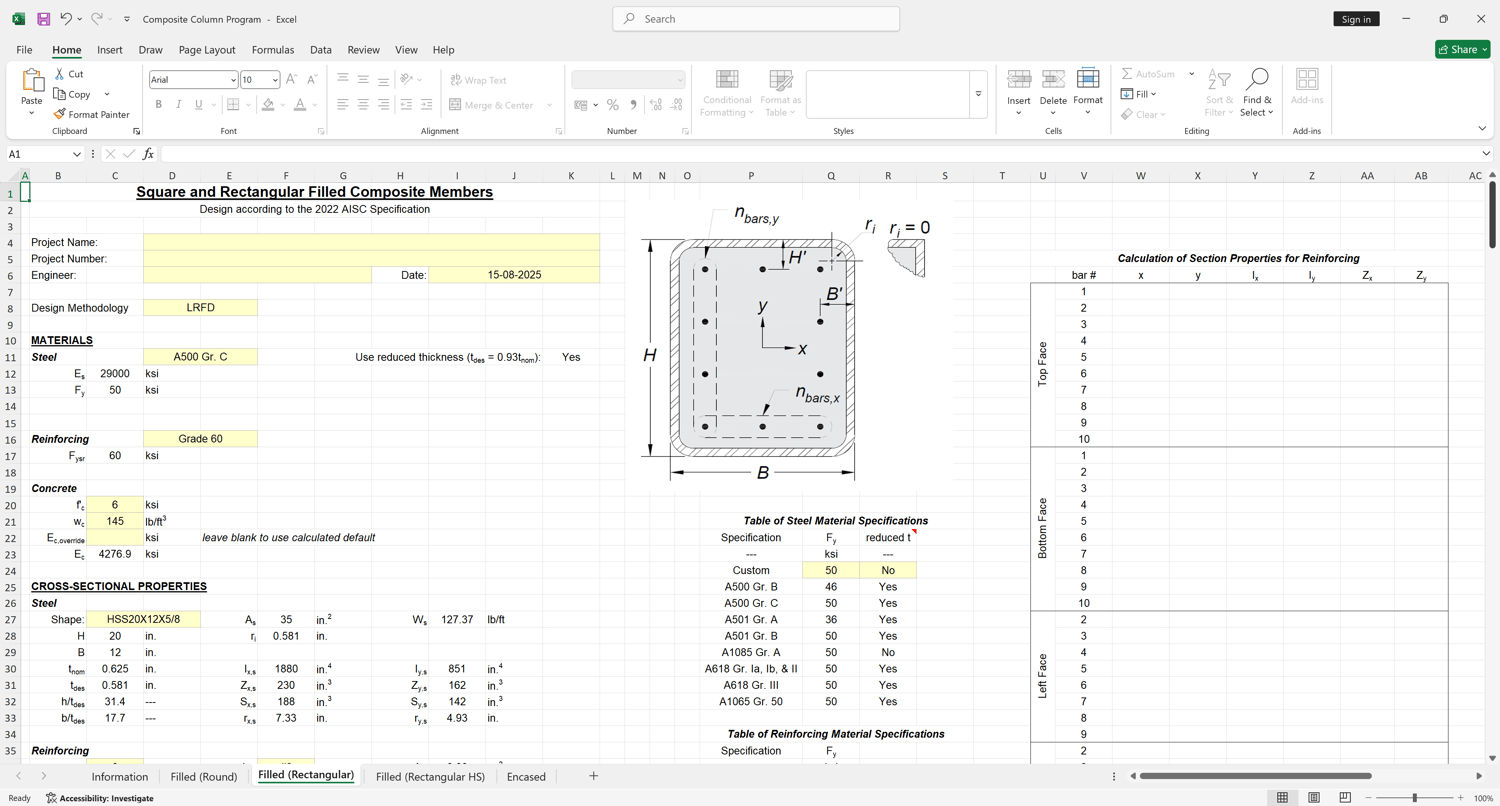The width and height of the screenshot is (1500, 806).
Task: Toggle Bold formatting
Action: coord(158,105)
